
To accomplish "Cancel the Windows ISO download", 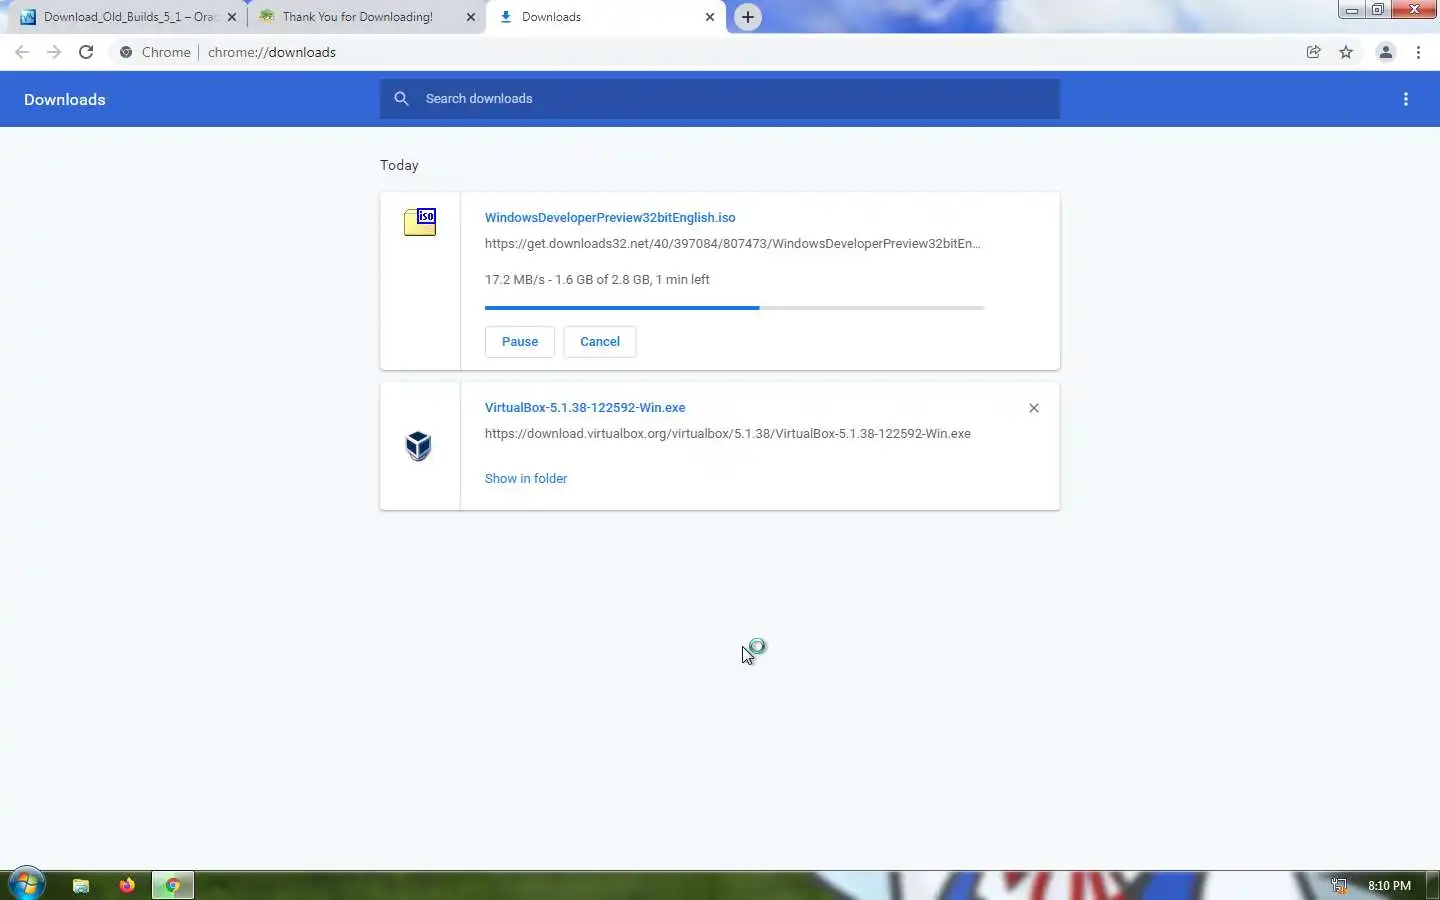I will [600, 342].
